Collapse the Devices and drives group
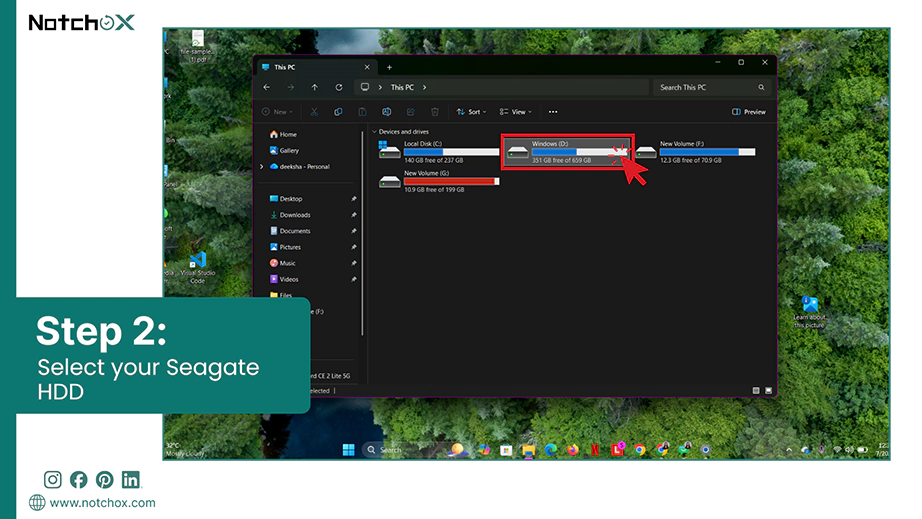This screenshot has width=922, height=519. pyautogui.click(x=375, y=132)
